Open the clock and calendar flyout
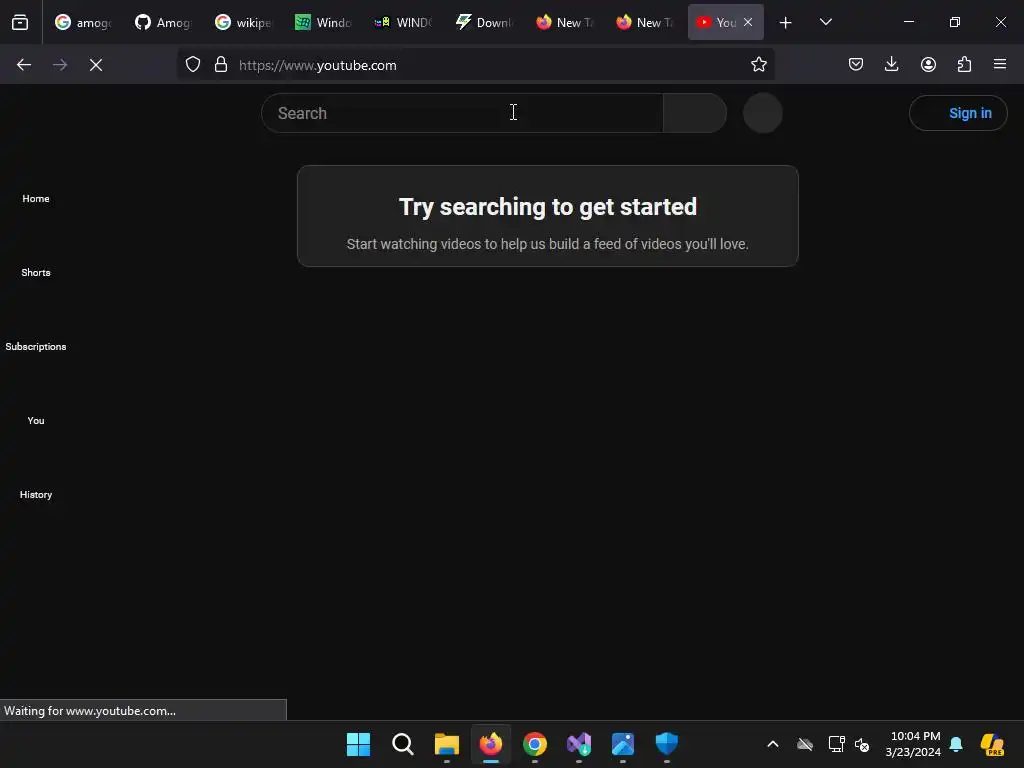Screen dimensions: 1024x768 [913, 744]
